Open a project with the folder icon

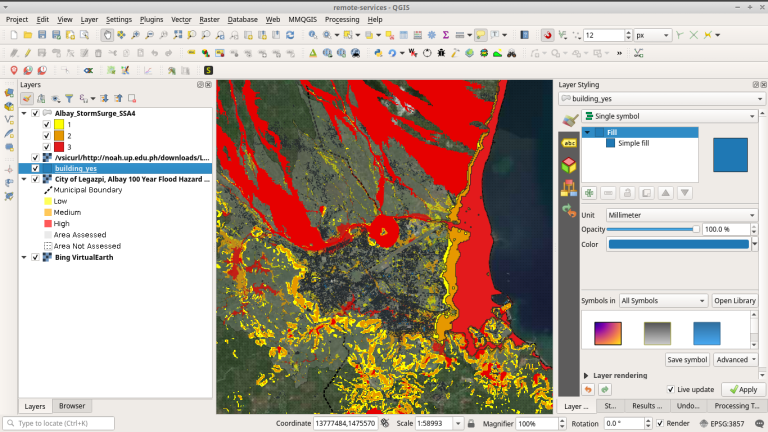click(28, 35)
